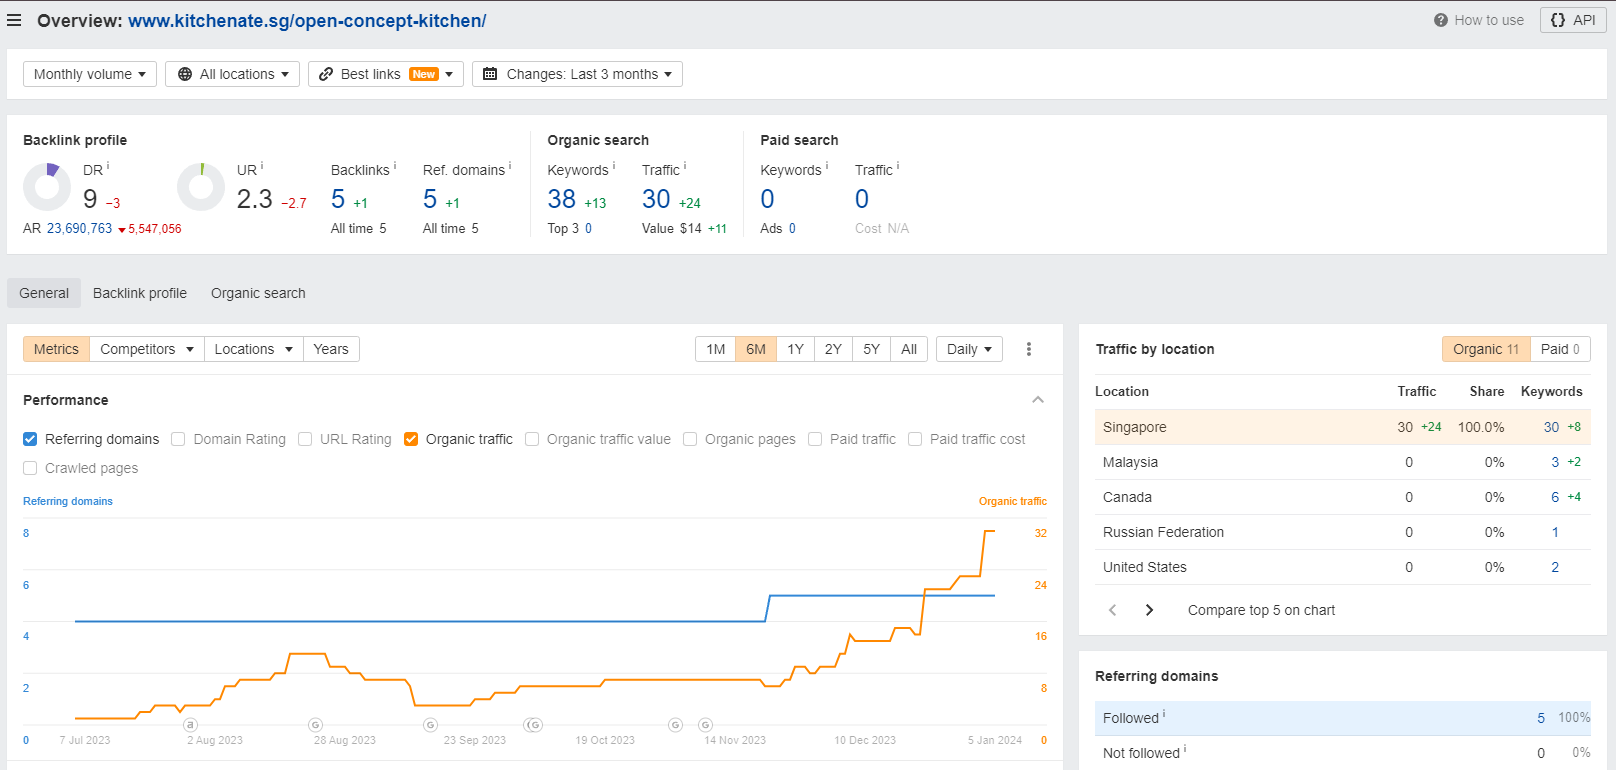This screenshot has height=770, width=1616.
Task: Enable the Paid traffic cost checkbox
Action: pyautogui.click(x=915, y=439)
